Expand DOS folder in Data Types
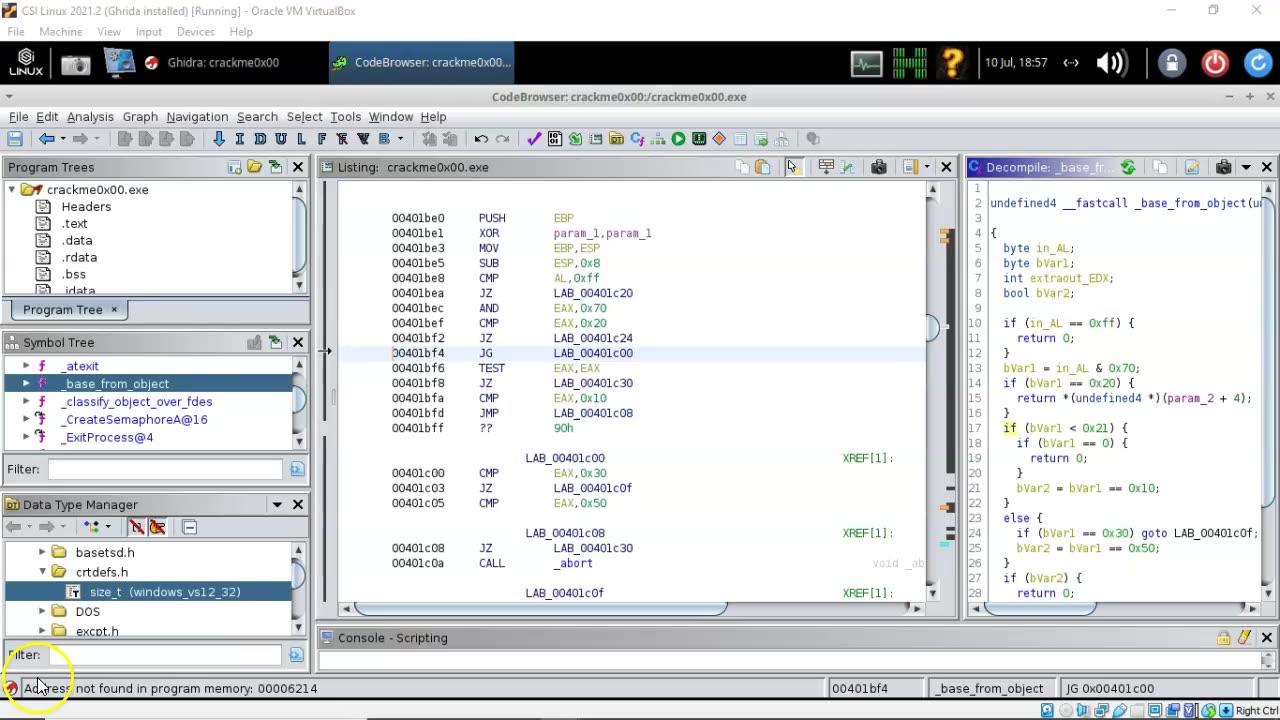 pyautogui.click(x=42, y=611)
